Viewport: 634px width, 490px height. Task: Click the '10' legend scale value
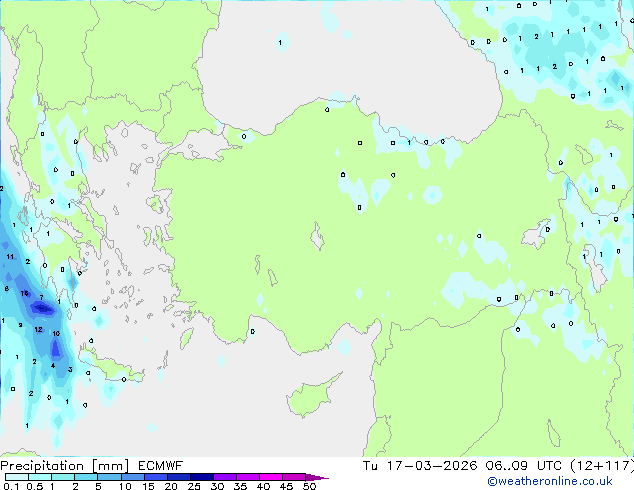[x=125, y=486]
